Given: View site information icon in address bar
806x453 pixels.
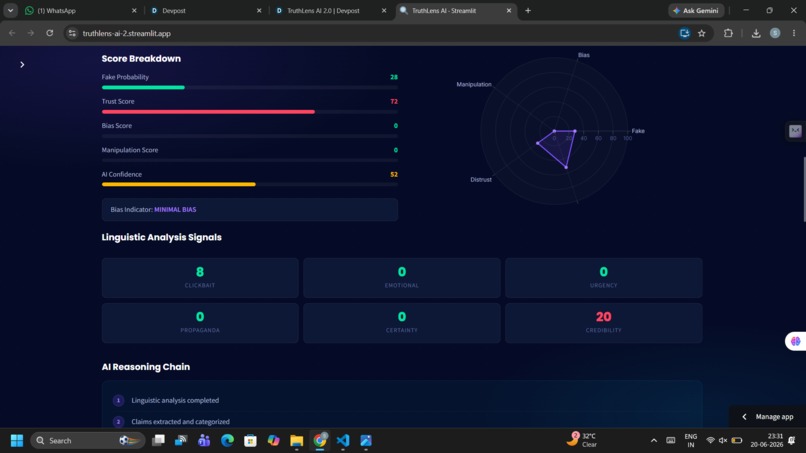Looking at the screenshot, I should click(72, 33).
